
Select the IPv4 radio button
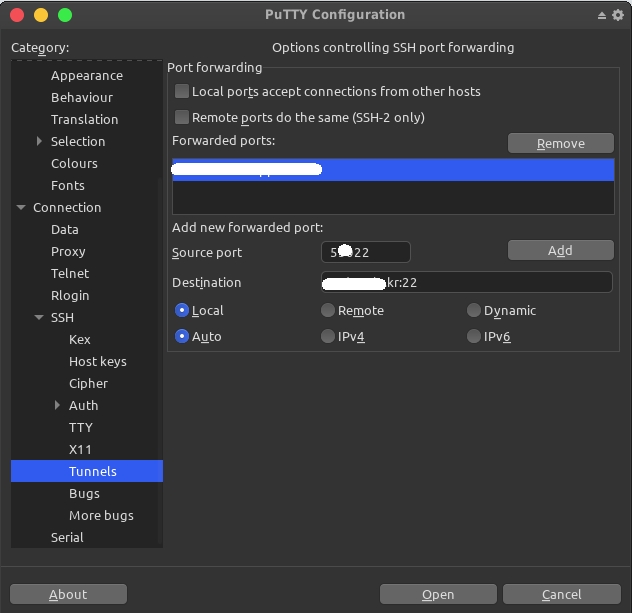(328, 336)
